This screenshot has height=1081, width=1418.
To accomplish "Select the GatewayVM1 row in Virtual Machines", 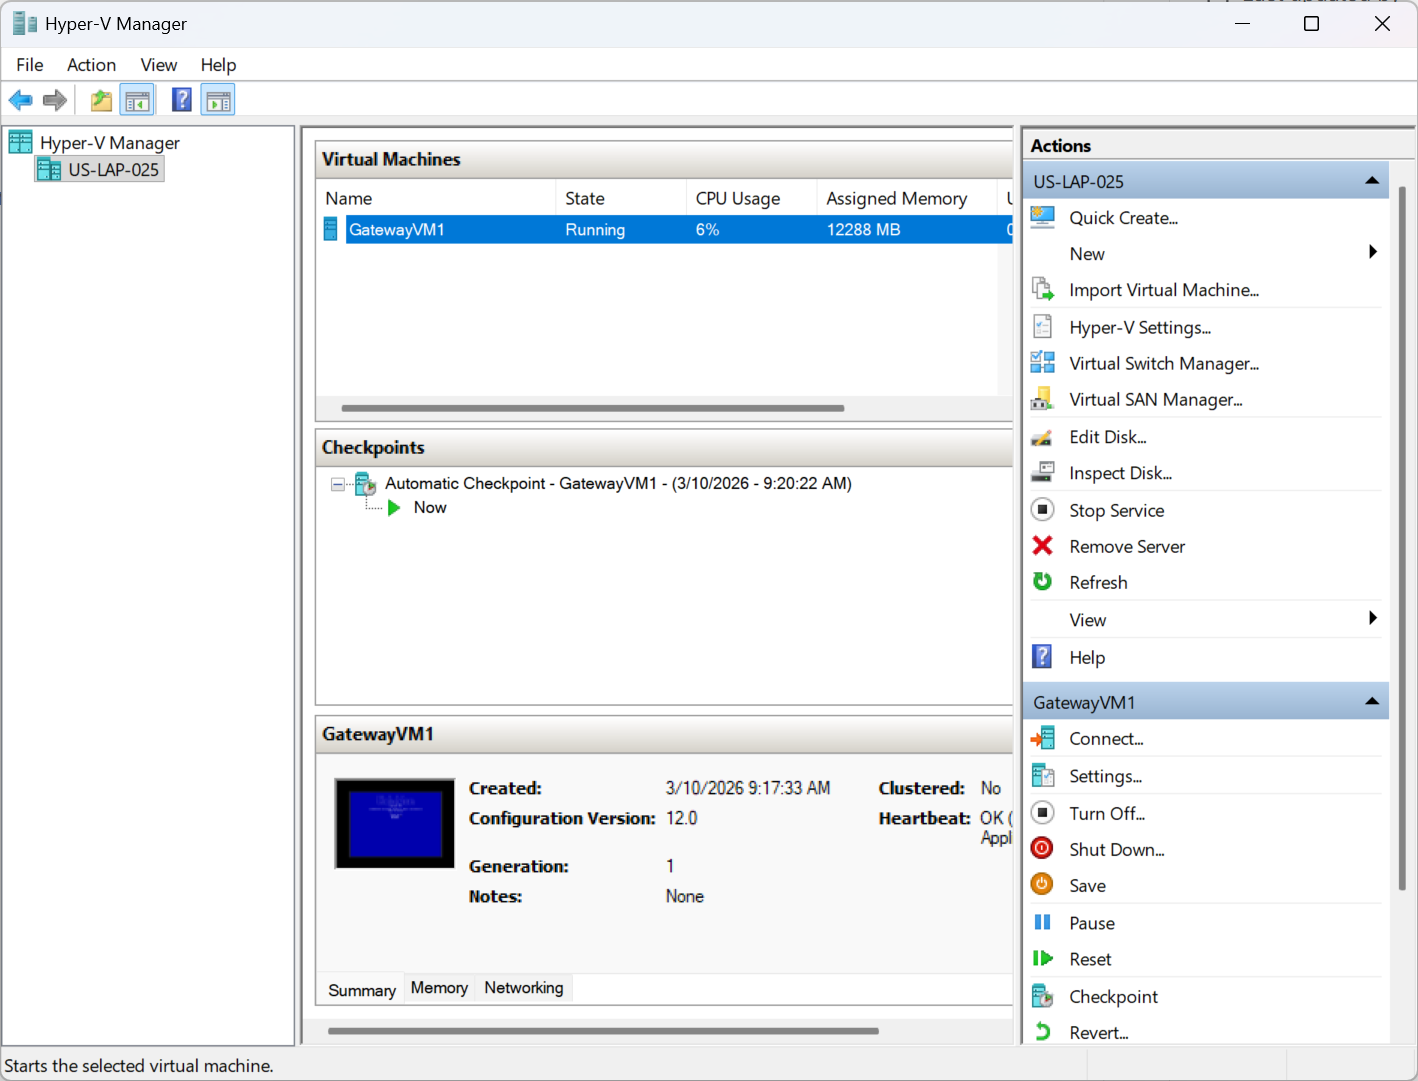I will [x=664, y=230].
